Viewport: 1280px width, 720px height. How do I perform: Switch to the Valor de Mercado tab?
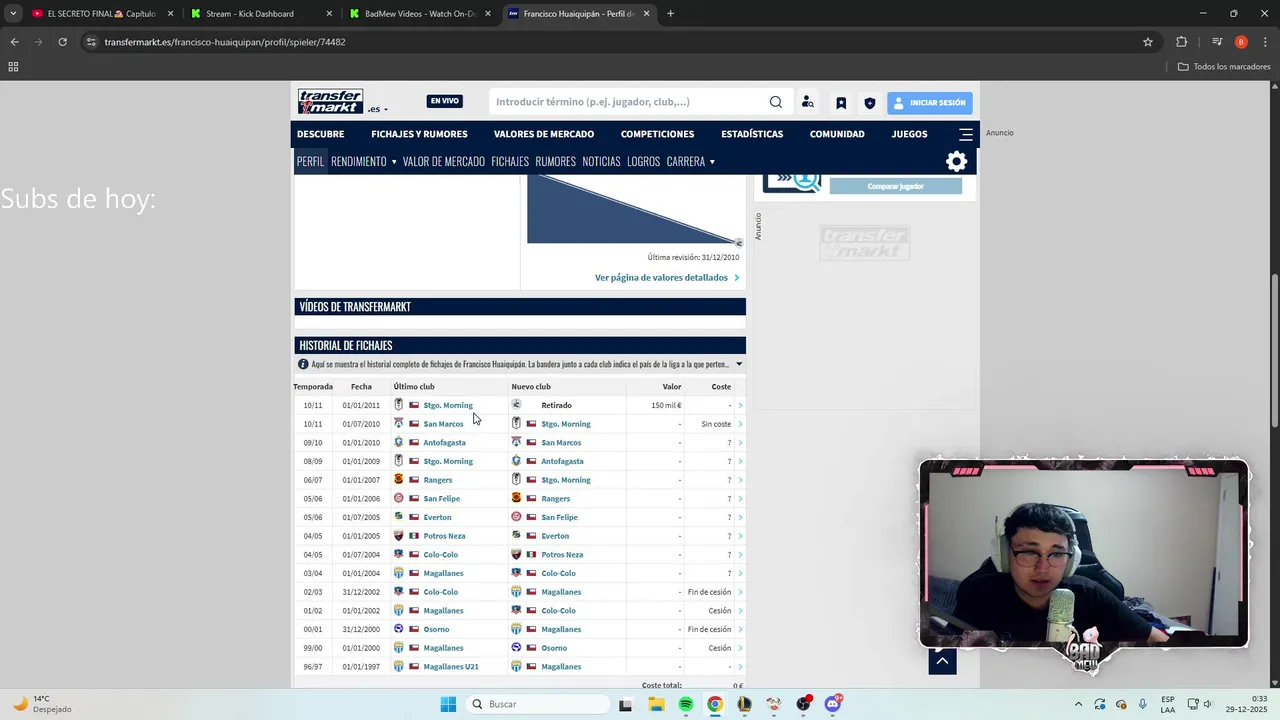(444, 161)
